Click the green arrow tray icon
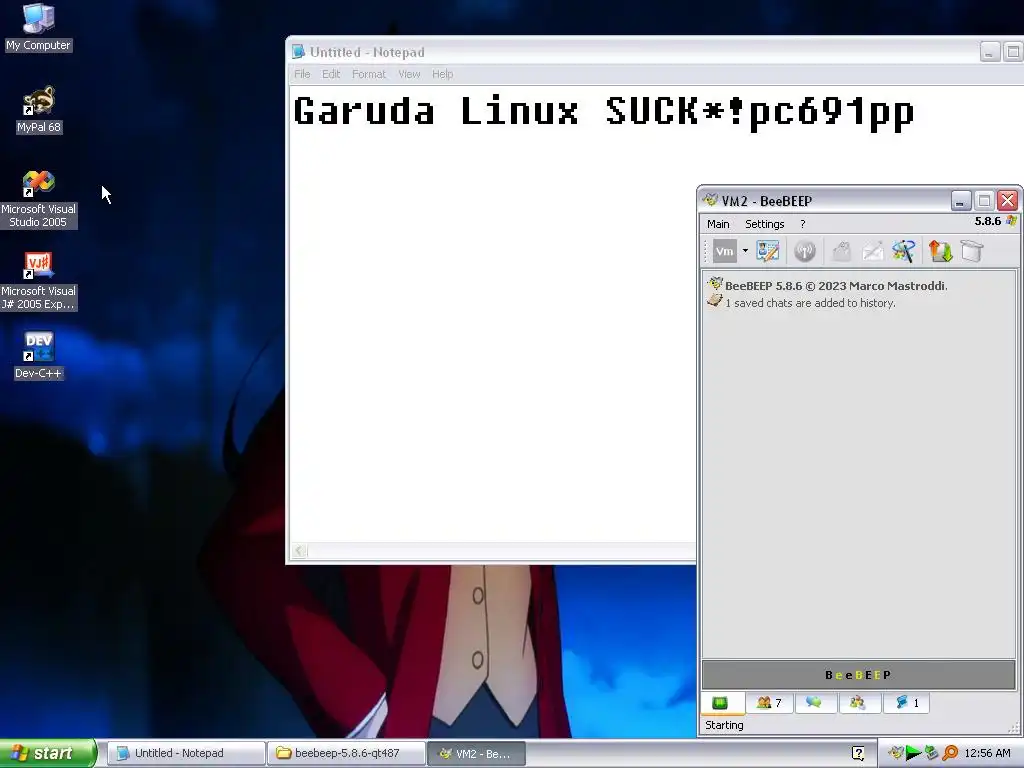Image resolution: width=1024 pixels, height=768 pixels. coord(913,753)
